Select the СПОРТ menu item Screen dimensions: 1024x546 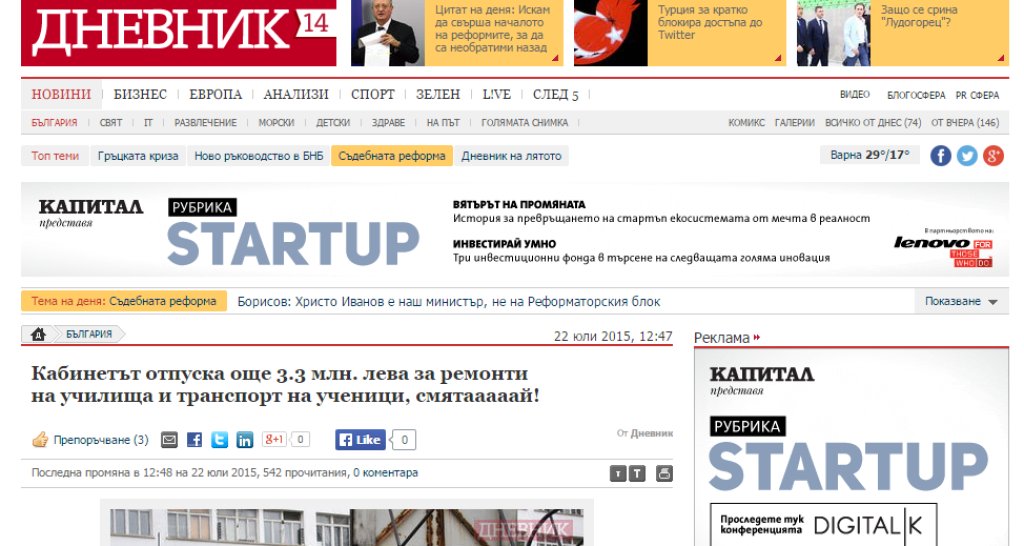(x=373, y=95)
